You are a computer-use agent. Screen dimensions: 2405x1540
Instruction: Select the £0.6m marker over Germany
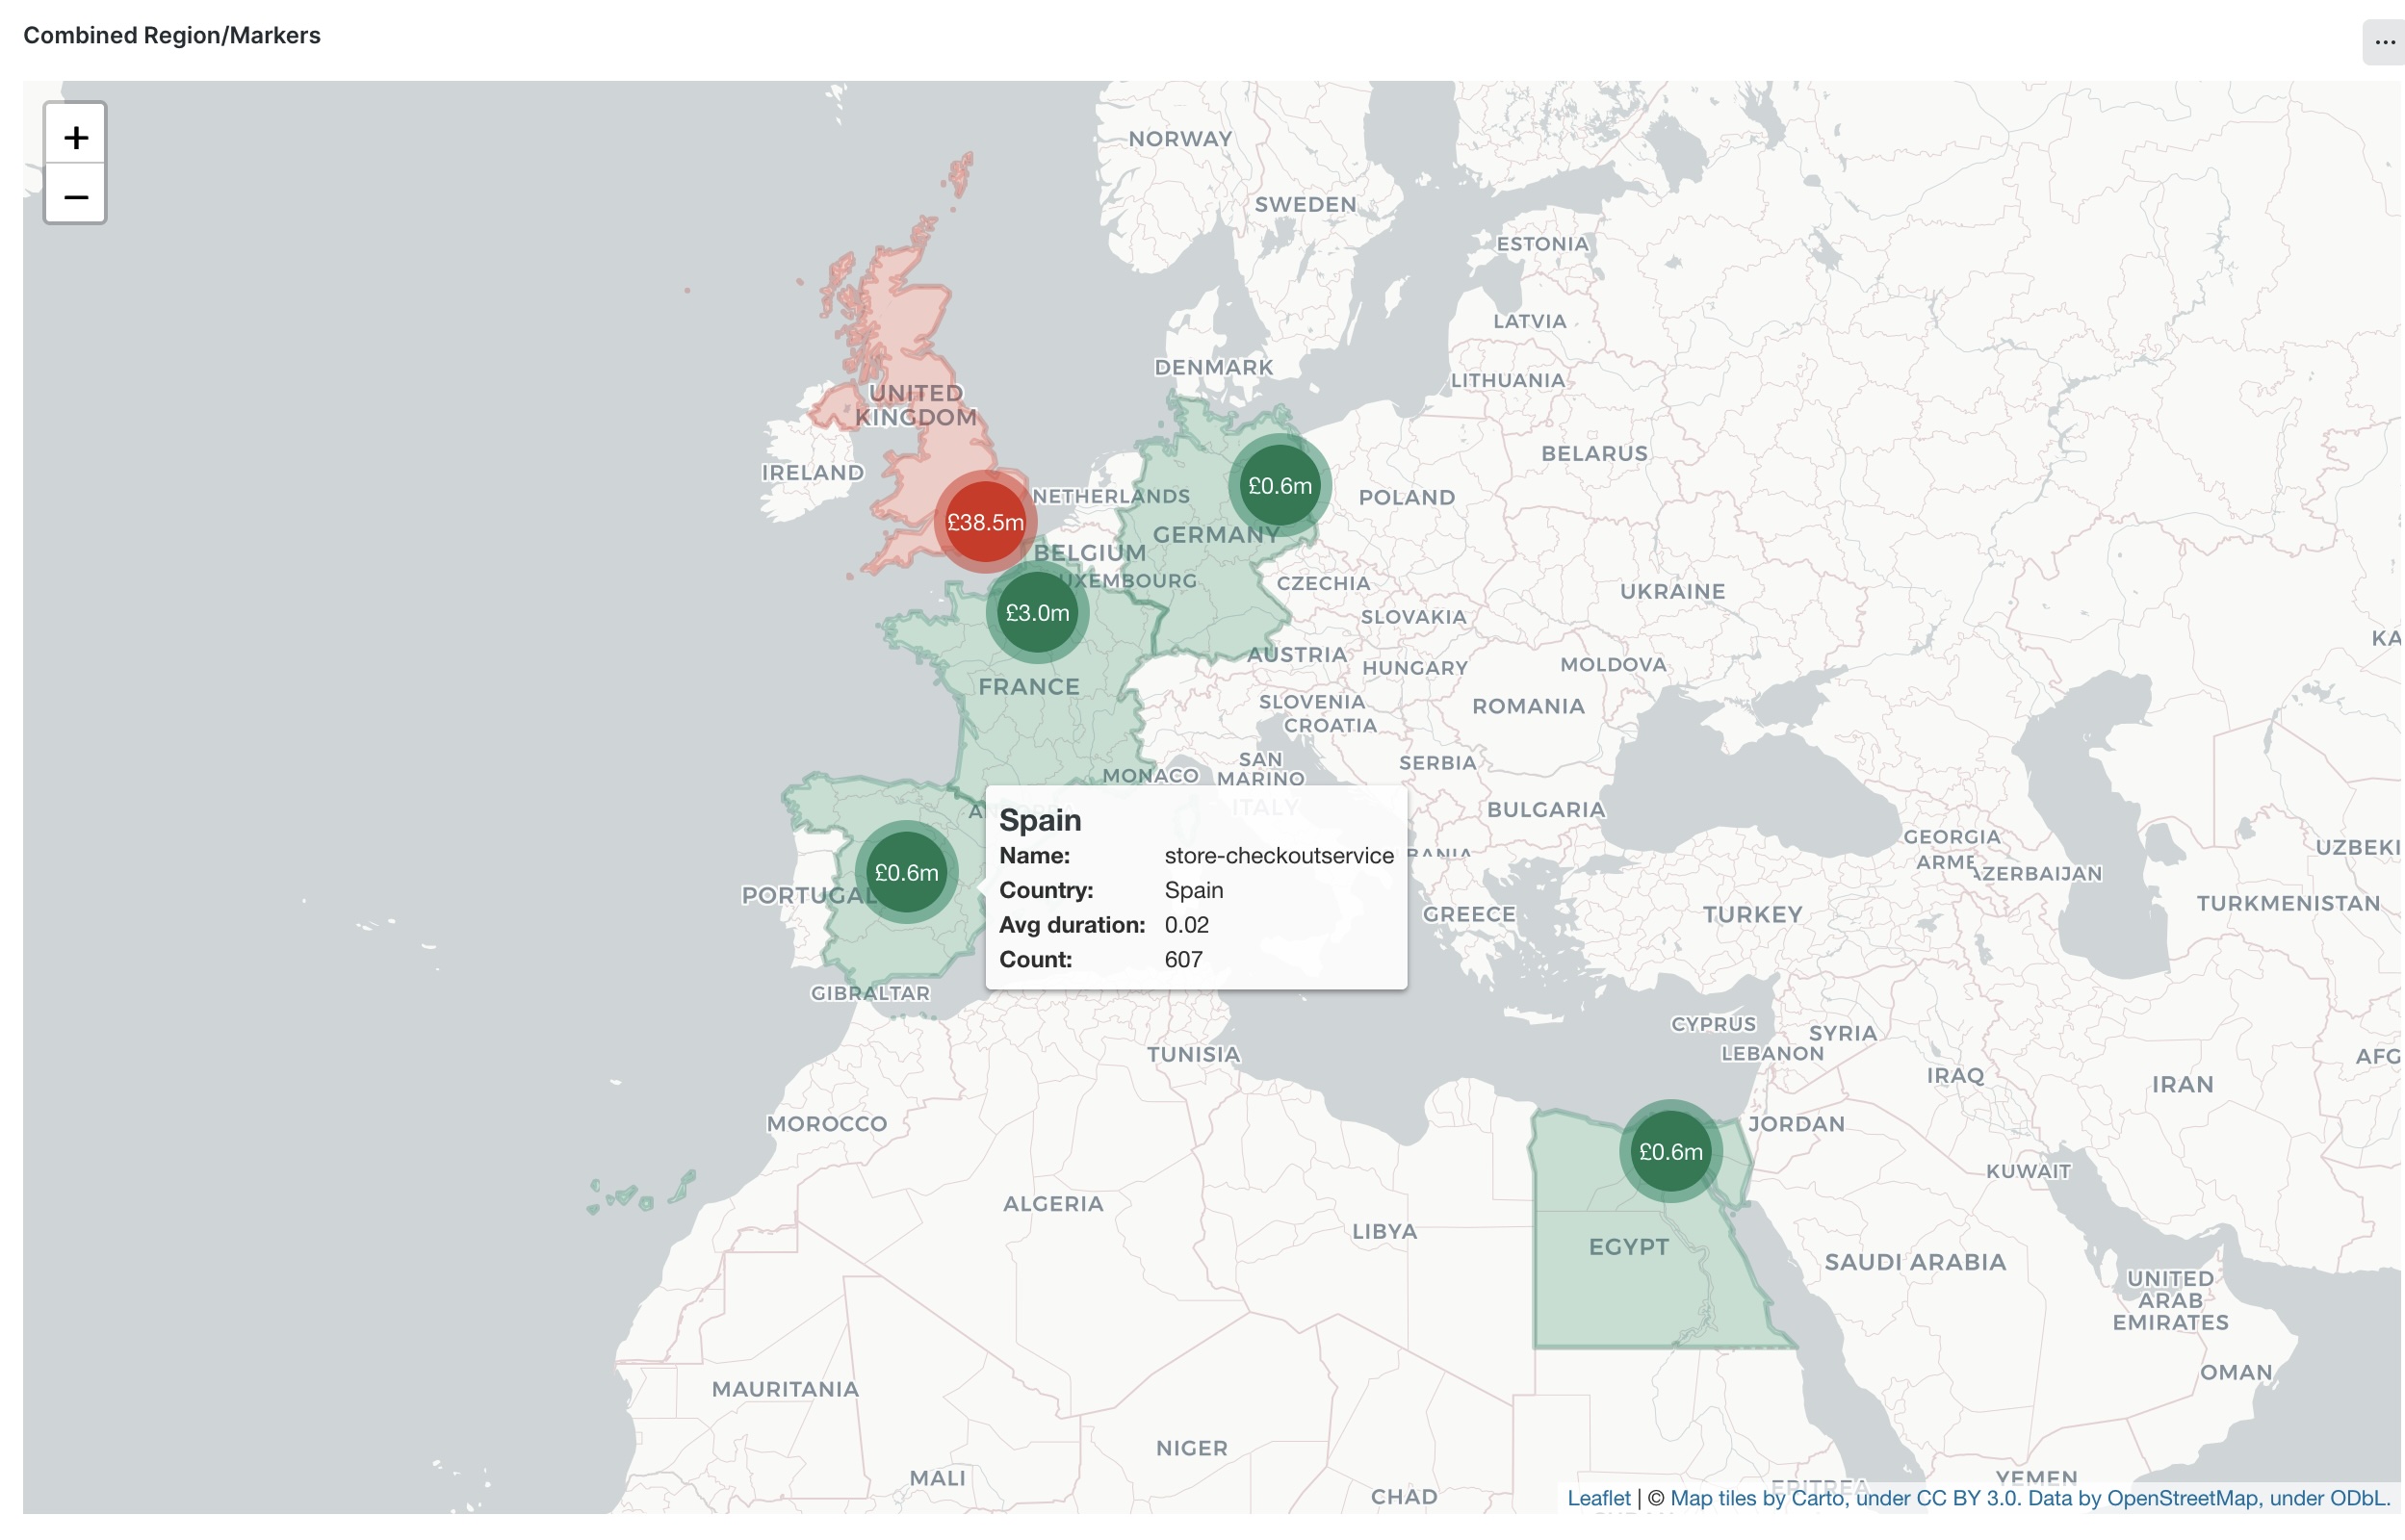[x=1279, y=486]
